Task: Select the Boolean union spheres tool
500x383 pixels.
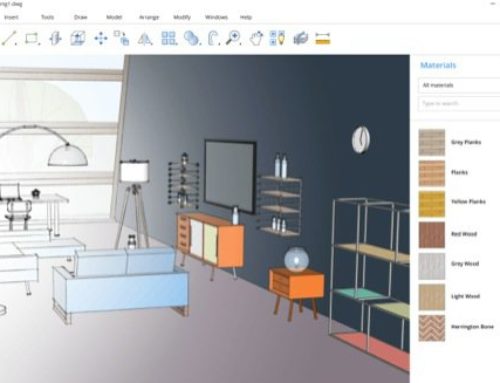Action: click(192, 38)
